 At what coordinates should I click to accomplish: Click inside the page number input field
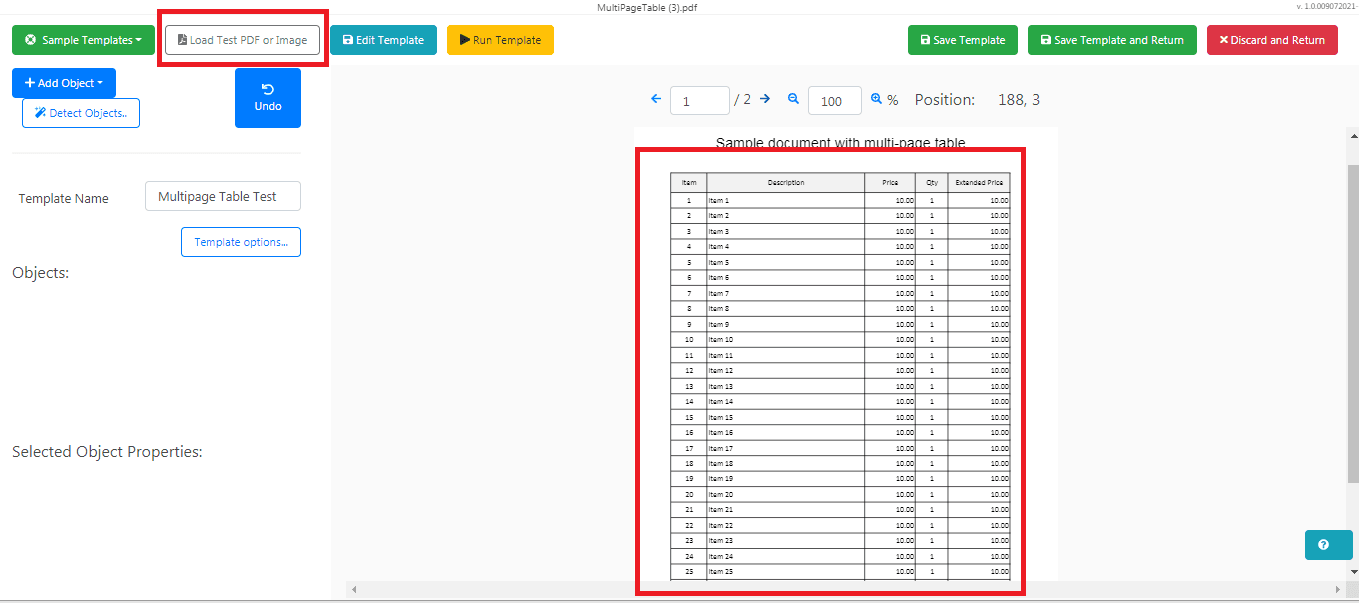(700, 100)
